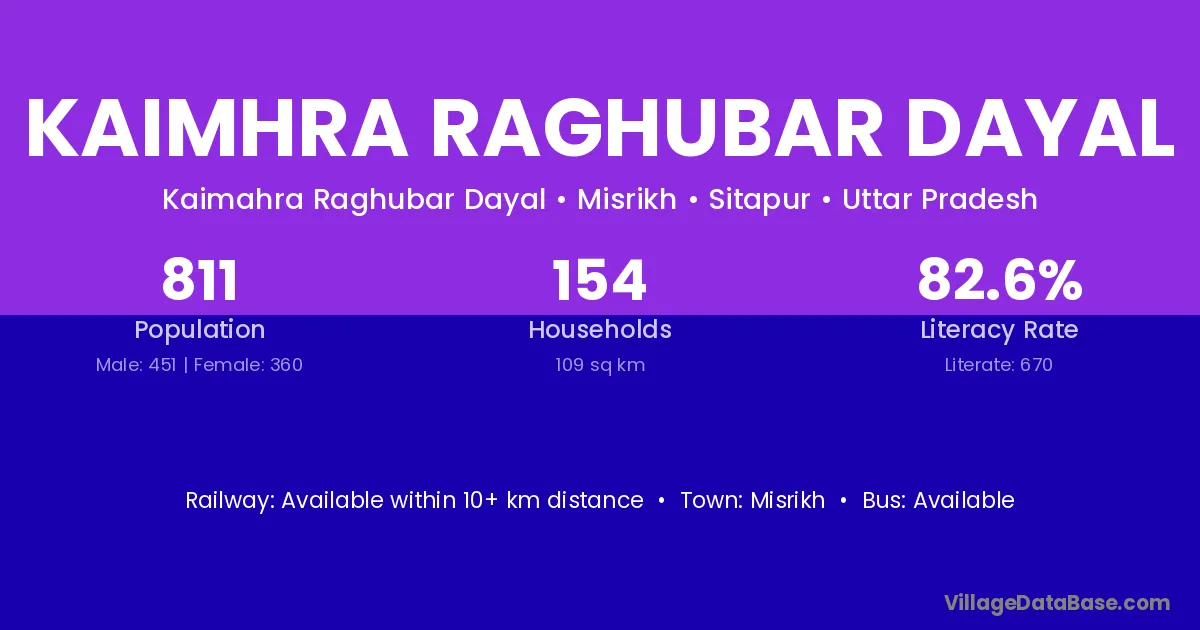The image size is (1200, 630).
Task: Click the large KAIMHRA RAGHUBAR DAYAL heading
Action: [600, 130]
